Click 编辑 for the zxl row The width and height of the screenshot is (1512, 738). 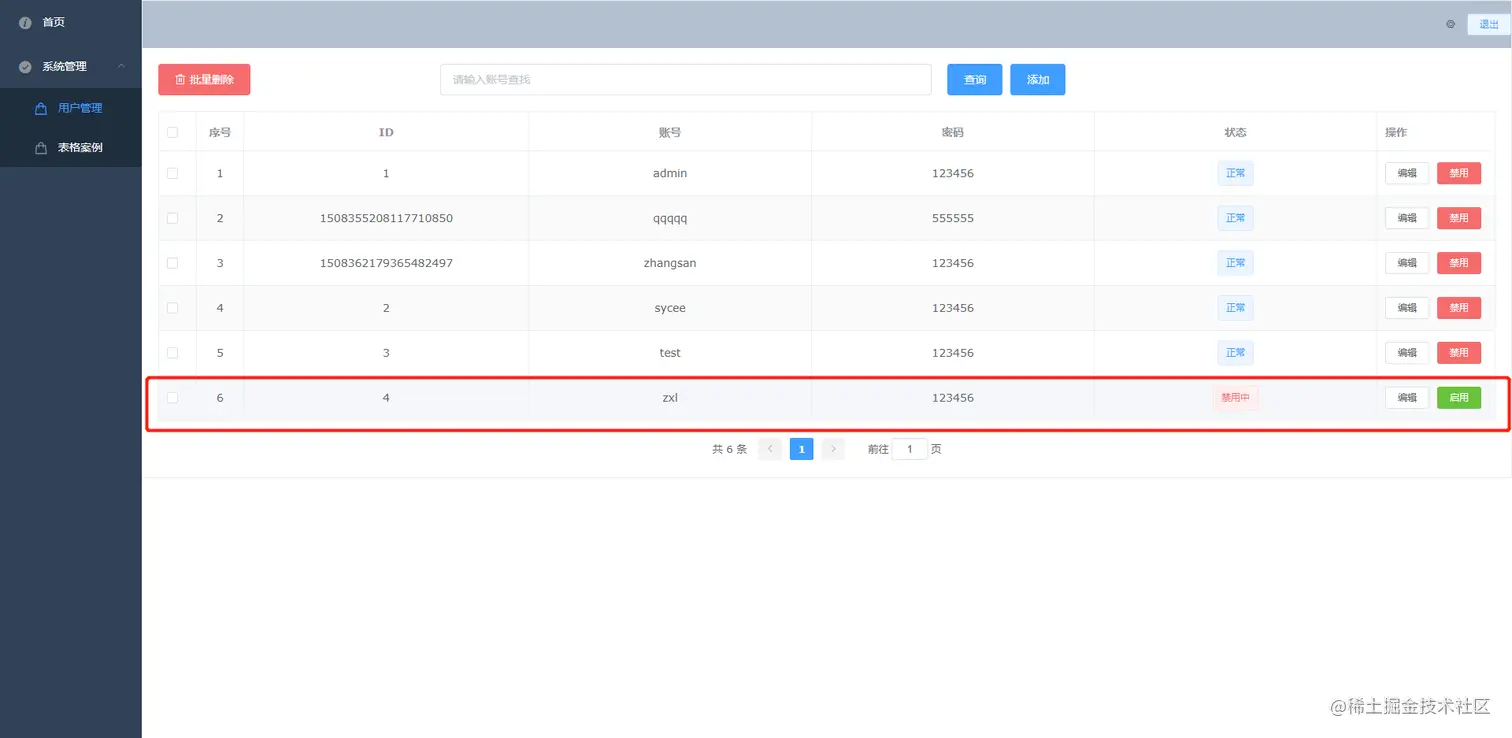pyautogui.click(x=1407, y=398)
